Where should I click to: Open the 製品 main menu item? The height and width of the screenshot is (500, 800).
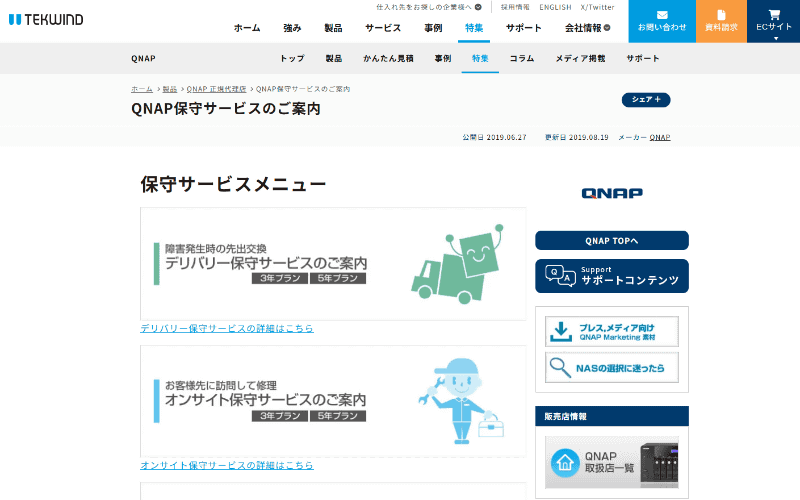[x=333, y=28]
